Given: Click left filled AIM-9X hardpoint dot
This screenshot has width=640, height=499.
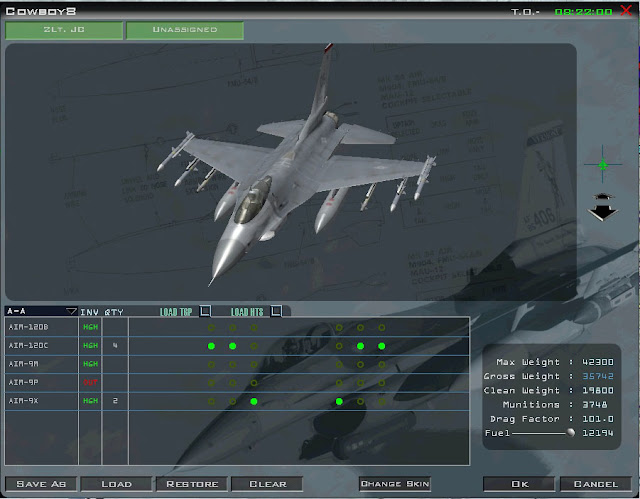Looking at the screenshot, I should (254, 401).
